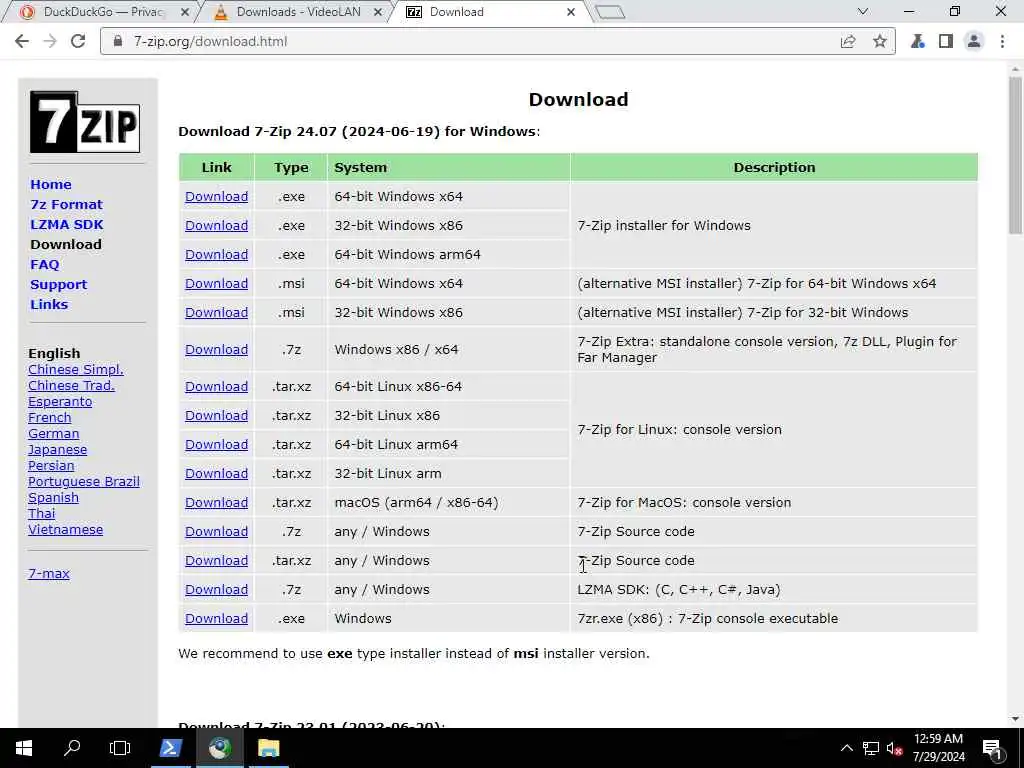Viewport: 1024px width, 768px height.
Task: Open PowerShell from the taskbar
Action: tap(170, 748)
